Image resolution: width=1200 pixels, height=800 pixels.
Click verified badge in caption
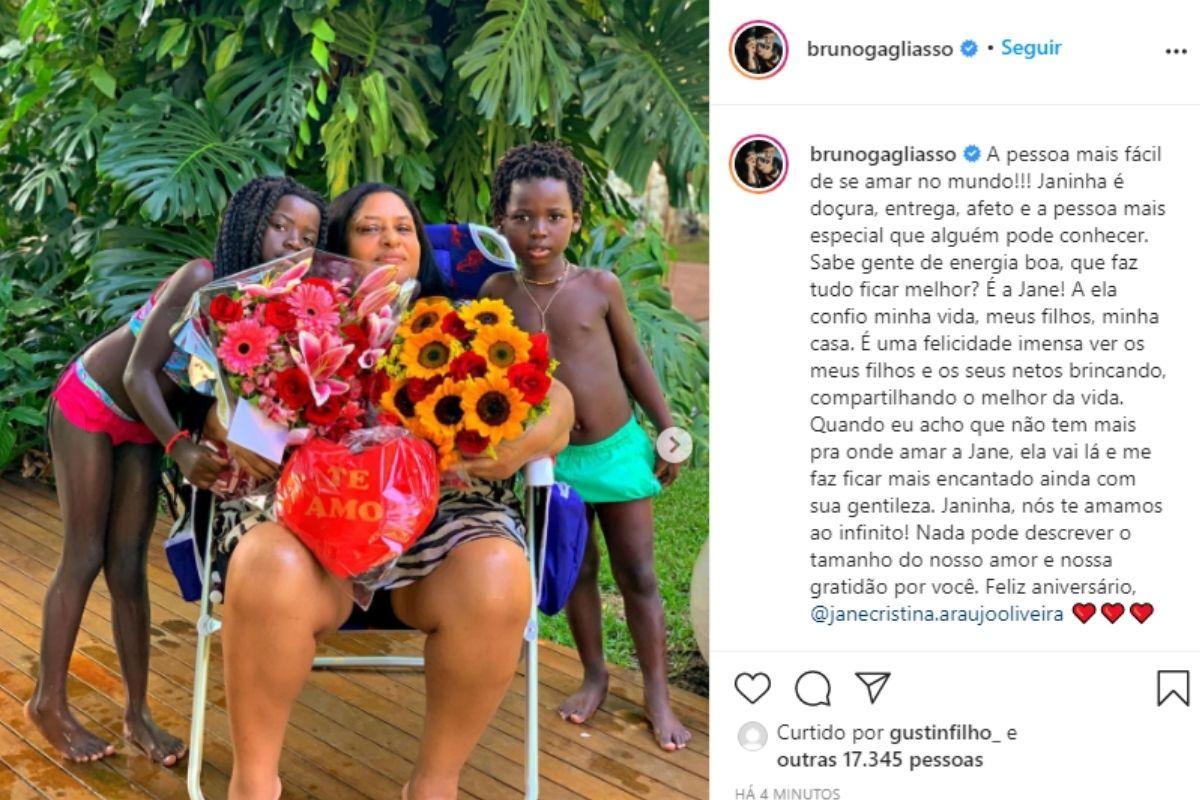[971, 154]
